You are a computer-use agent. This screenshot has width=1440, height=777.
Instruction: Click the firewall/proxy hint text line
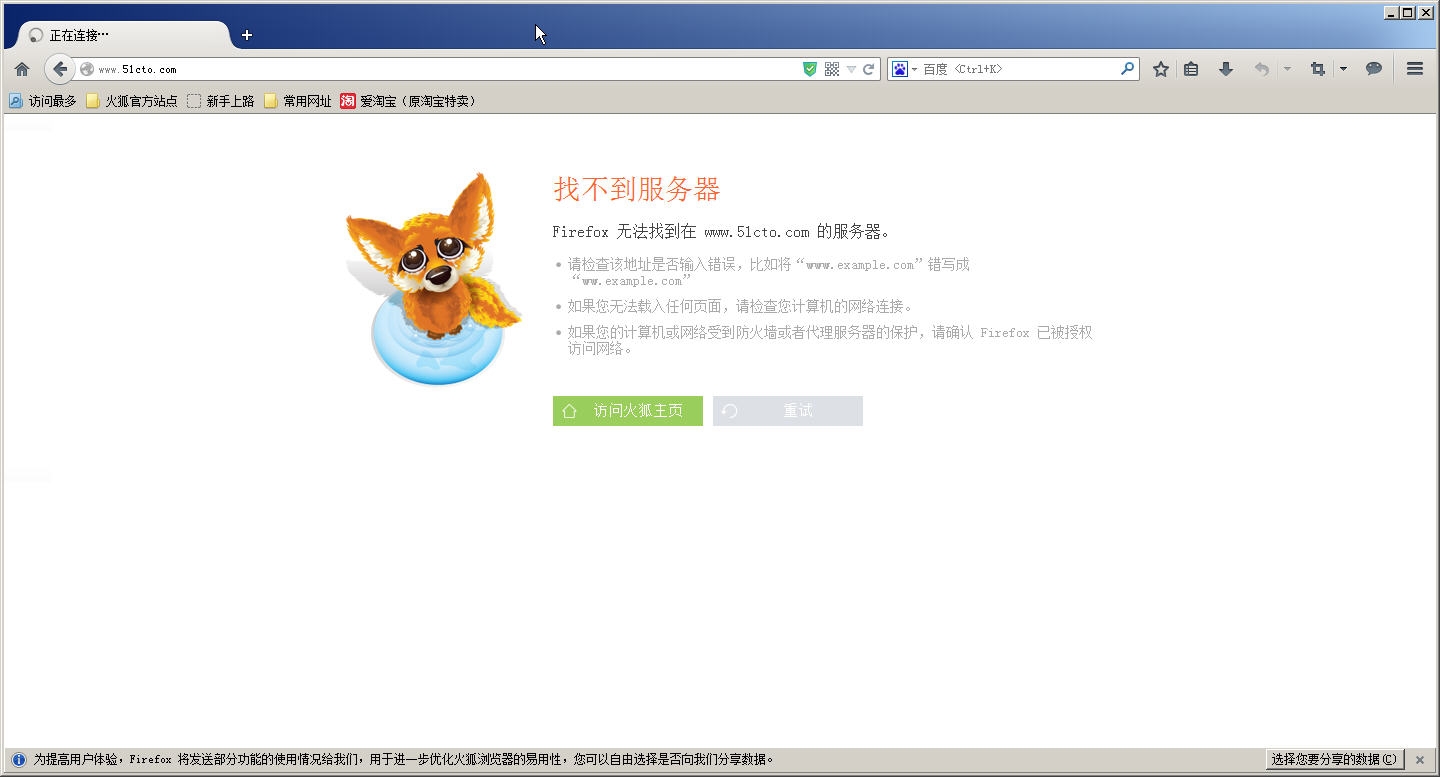coord(830,340)
